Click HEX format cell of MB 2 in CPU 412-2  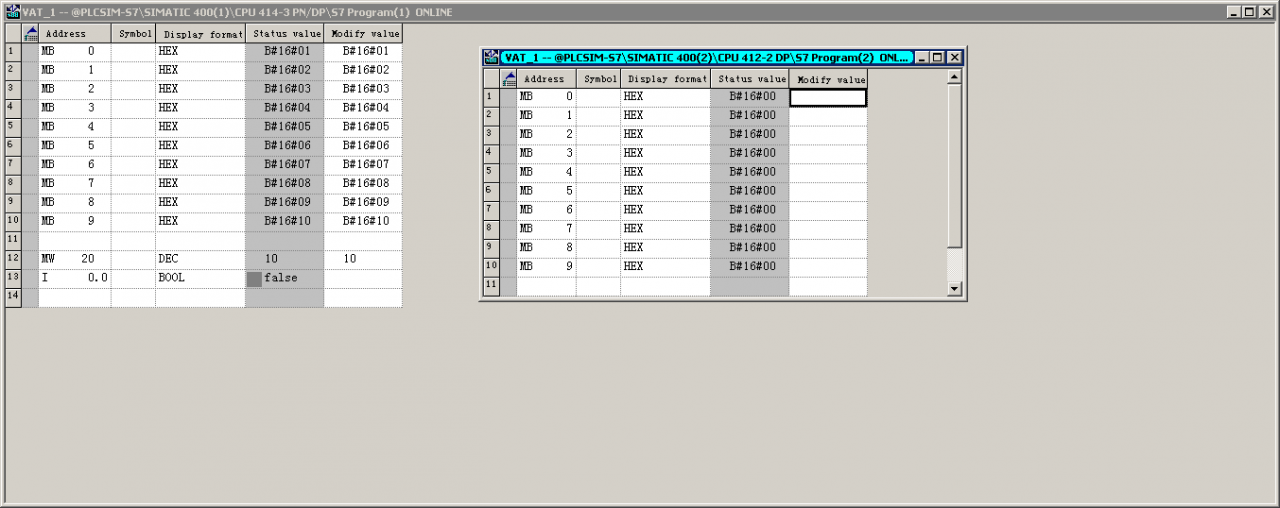coord(665,134)
